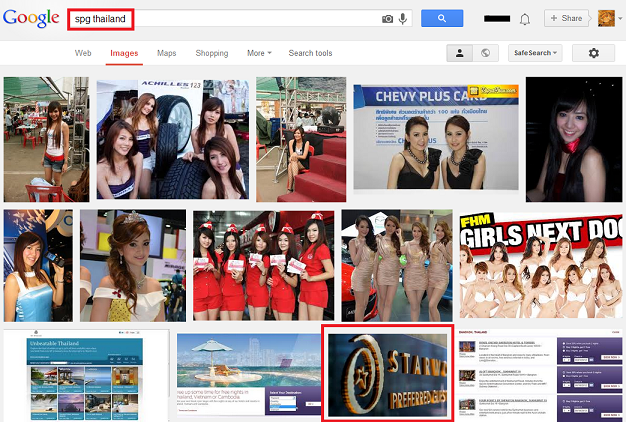Viewport: 626px width, 422px height.
Task: Switch to the Web tab
Action: 83,53
